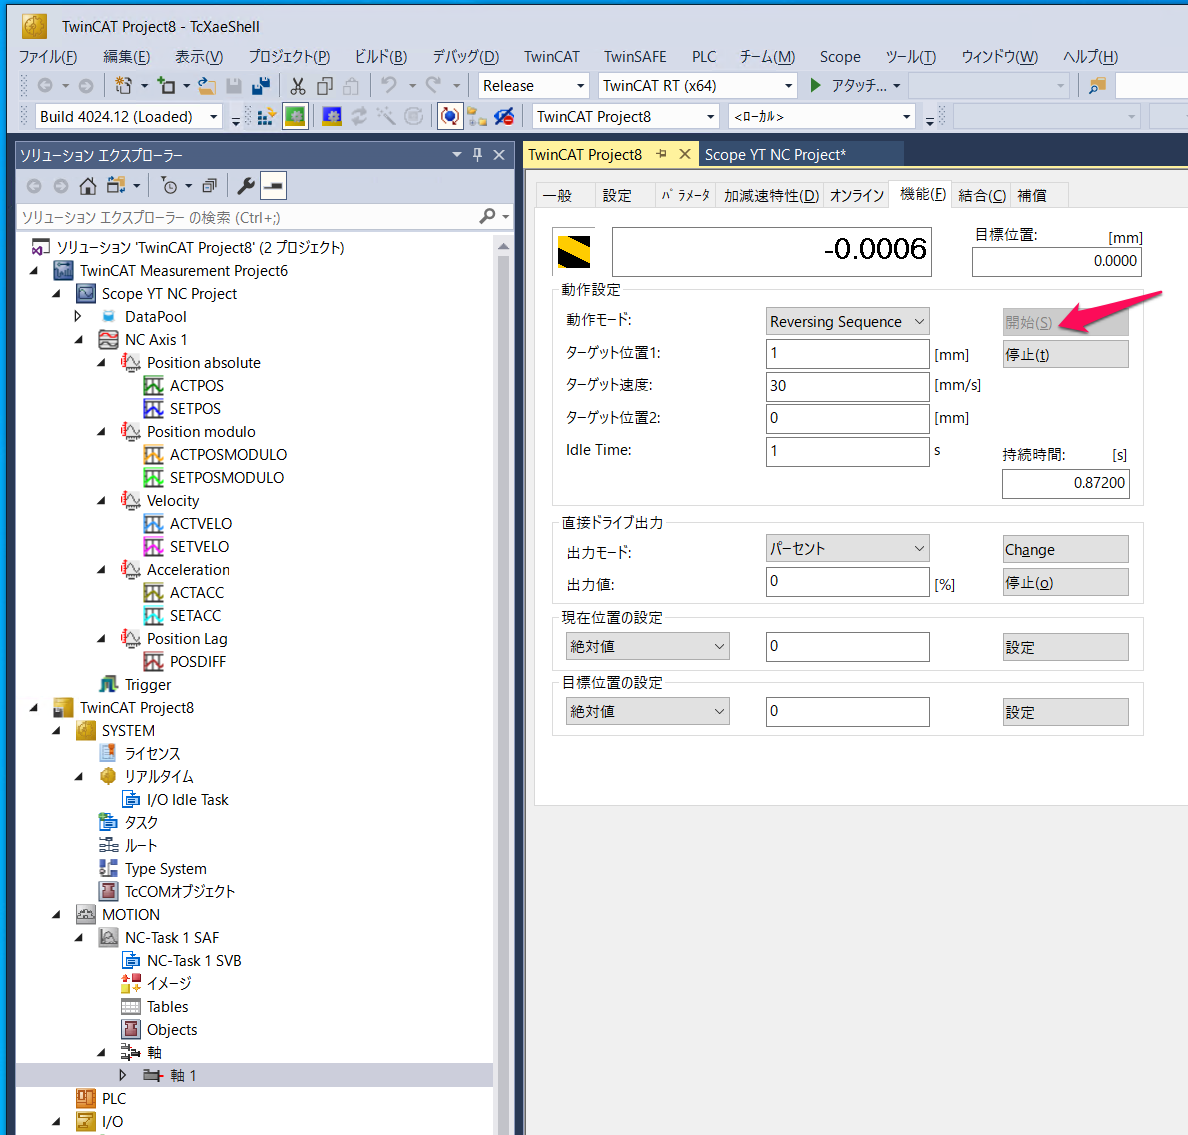Click the Collapse All icon in Solution Explorer
The image size is (1188, 1135).
tap(210, 186)
